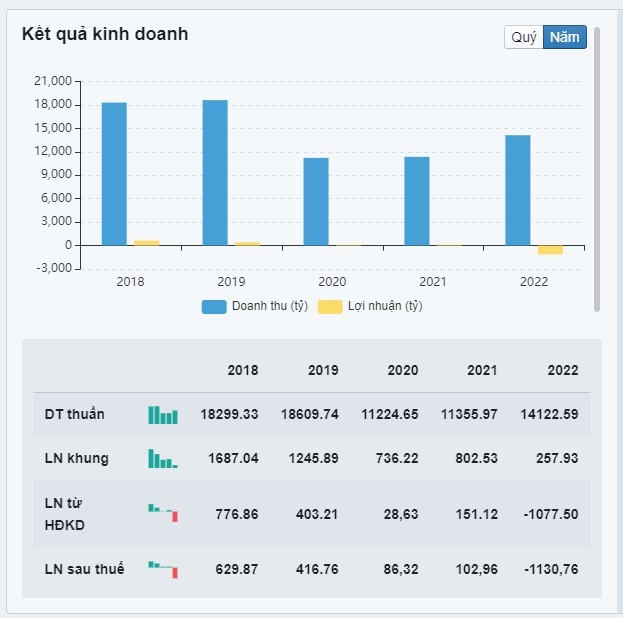Switch the chart to Quý view

click(524, 37)
